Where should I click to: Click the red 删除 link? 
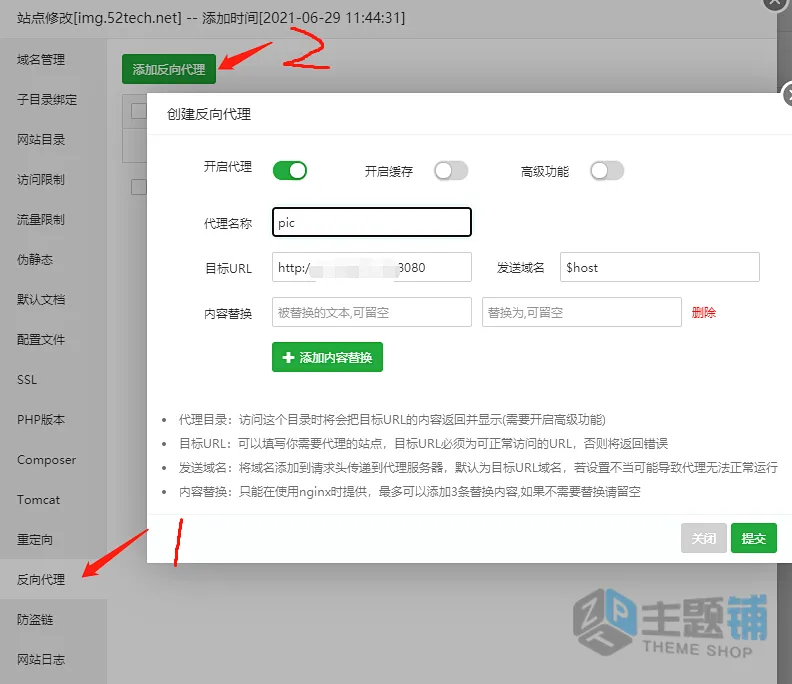tap(704, 312)
